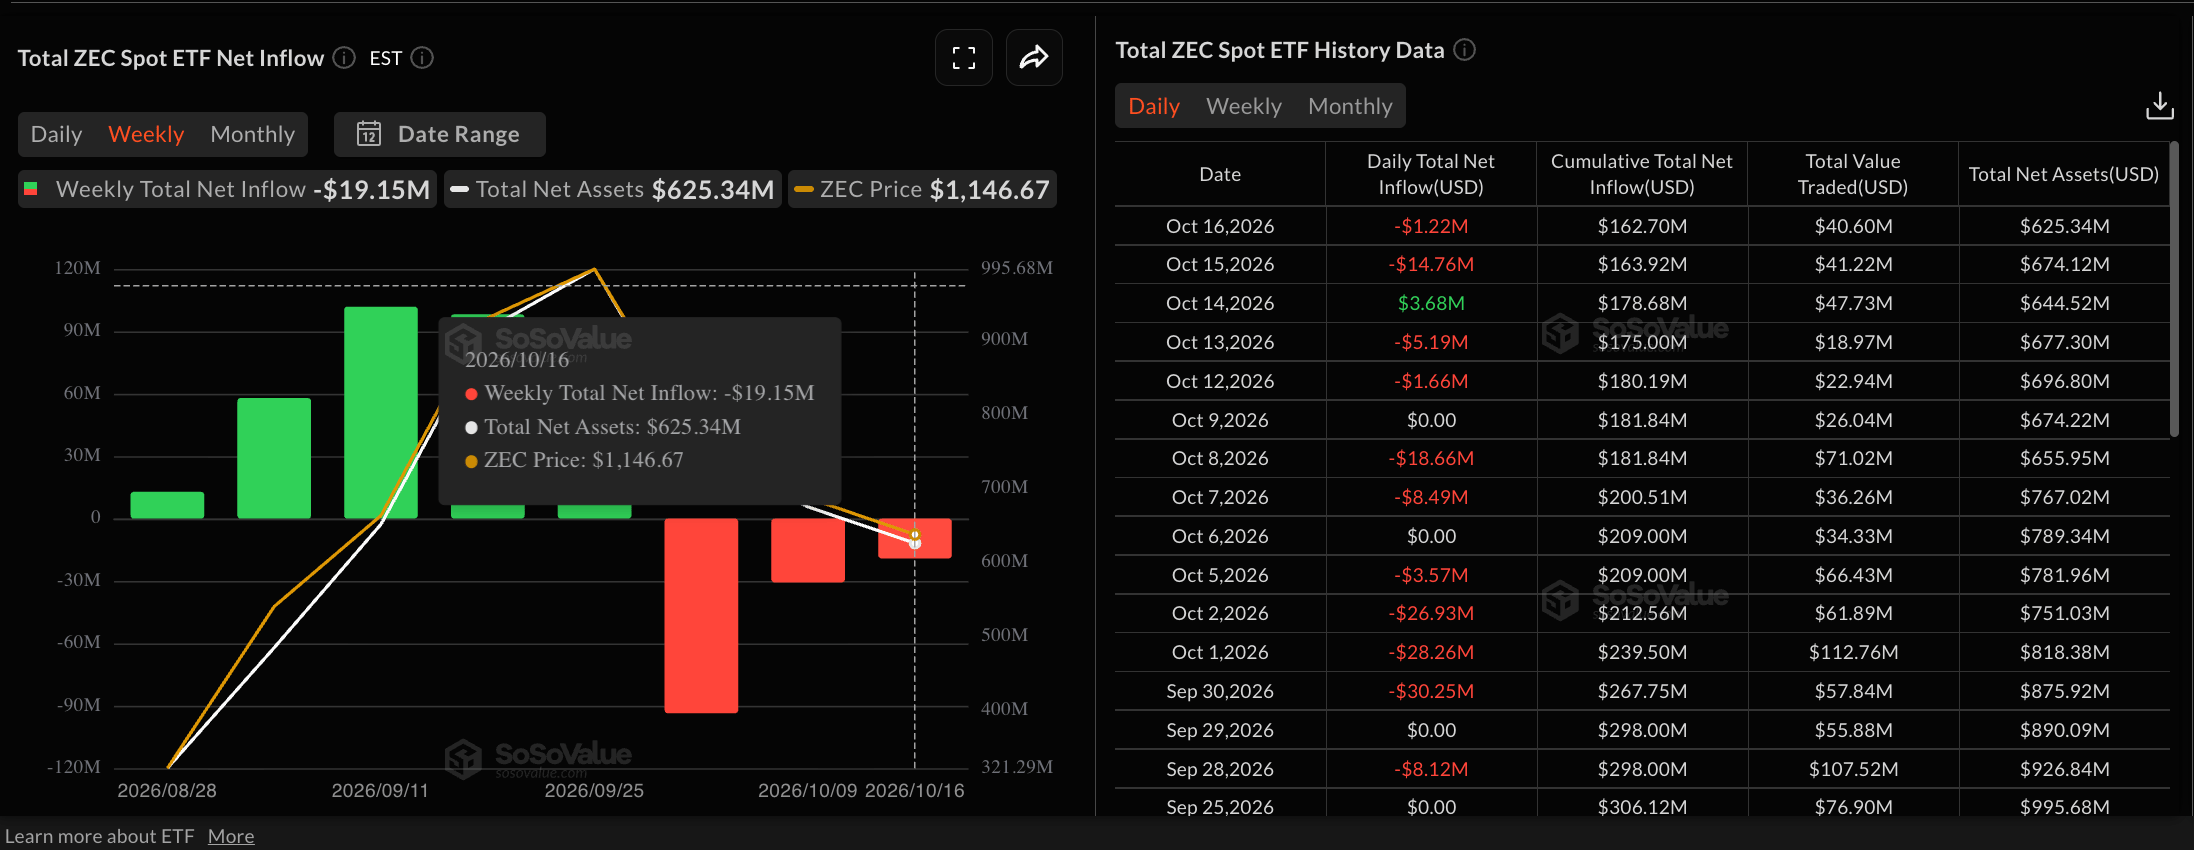Select Daily tab in History Data
The height and width of the screenshot is (850, 2194).
tap(1154, 106)
